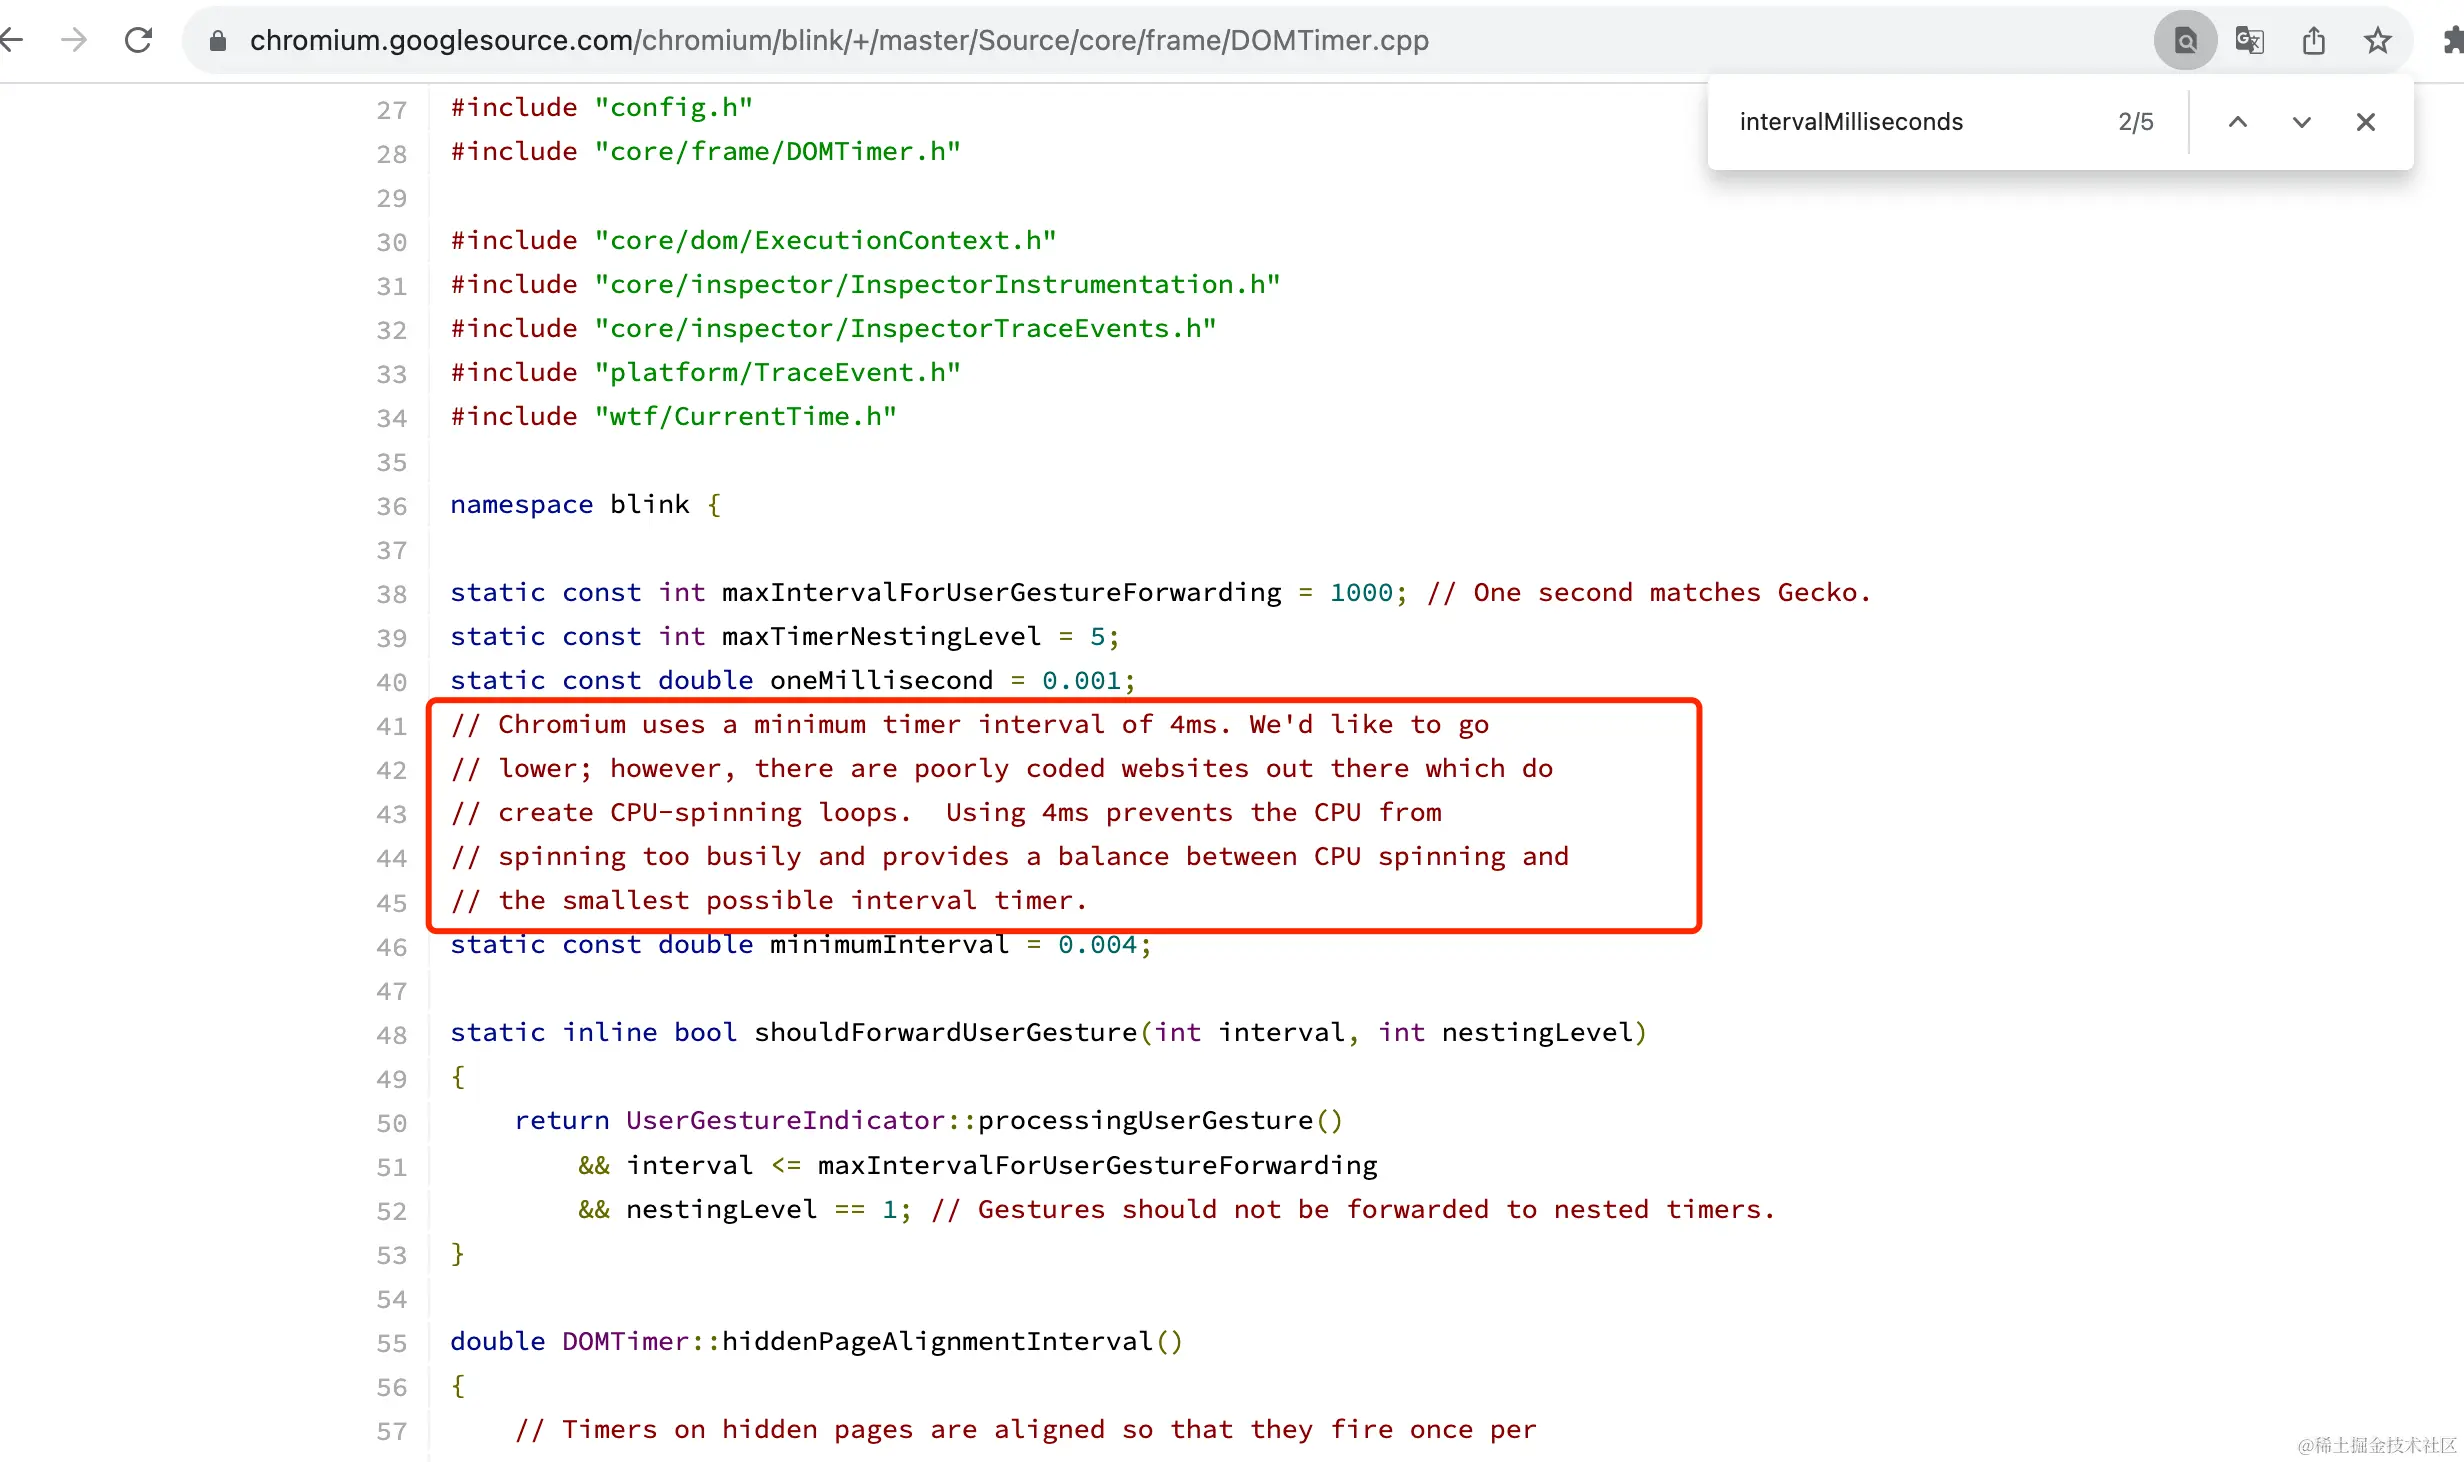Image resolution: width=2464 pixels, height=1462 pixels.
Task: Click the find-in-page search icon
Action: coord(2185,41)
